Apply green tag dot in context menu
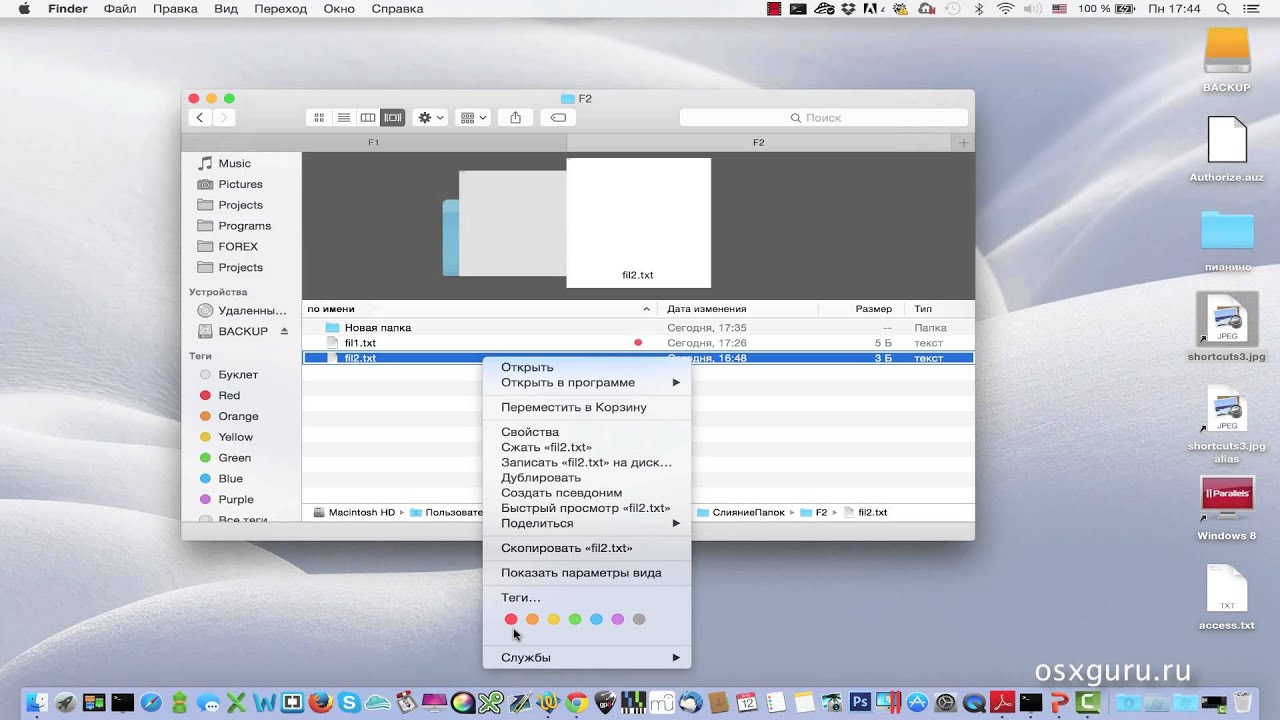This screenshot has height=720, width=1280. (x=575, y=620)
